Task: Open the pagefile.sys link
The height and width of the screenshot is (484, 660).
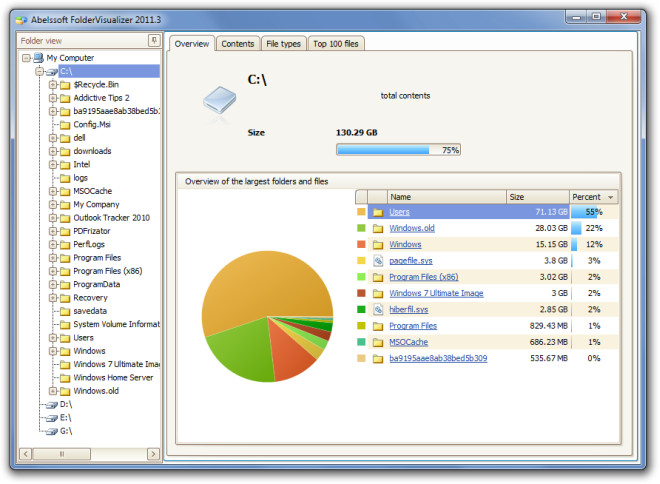Action: 411,261
